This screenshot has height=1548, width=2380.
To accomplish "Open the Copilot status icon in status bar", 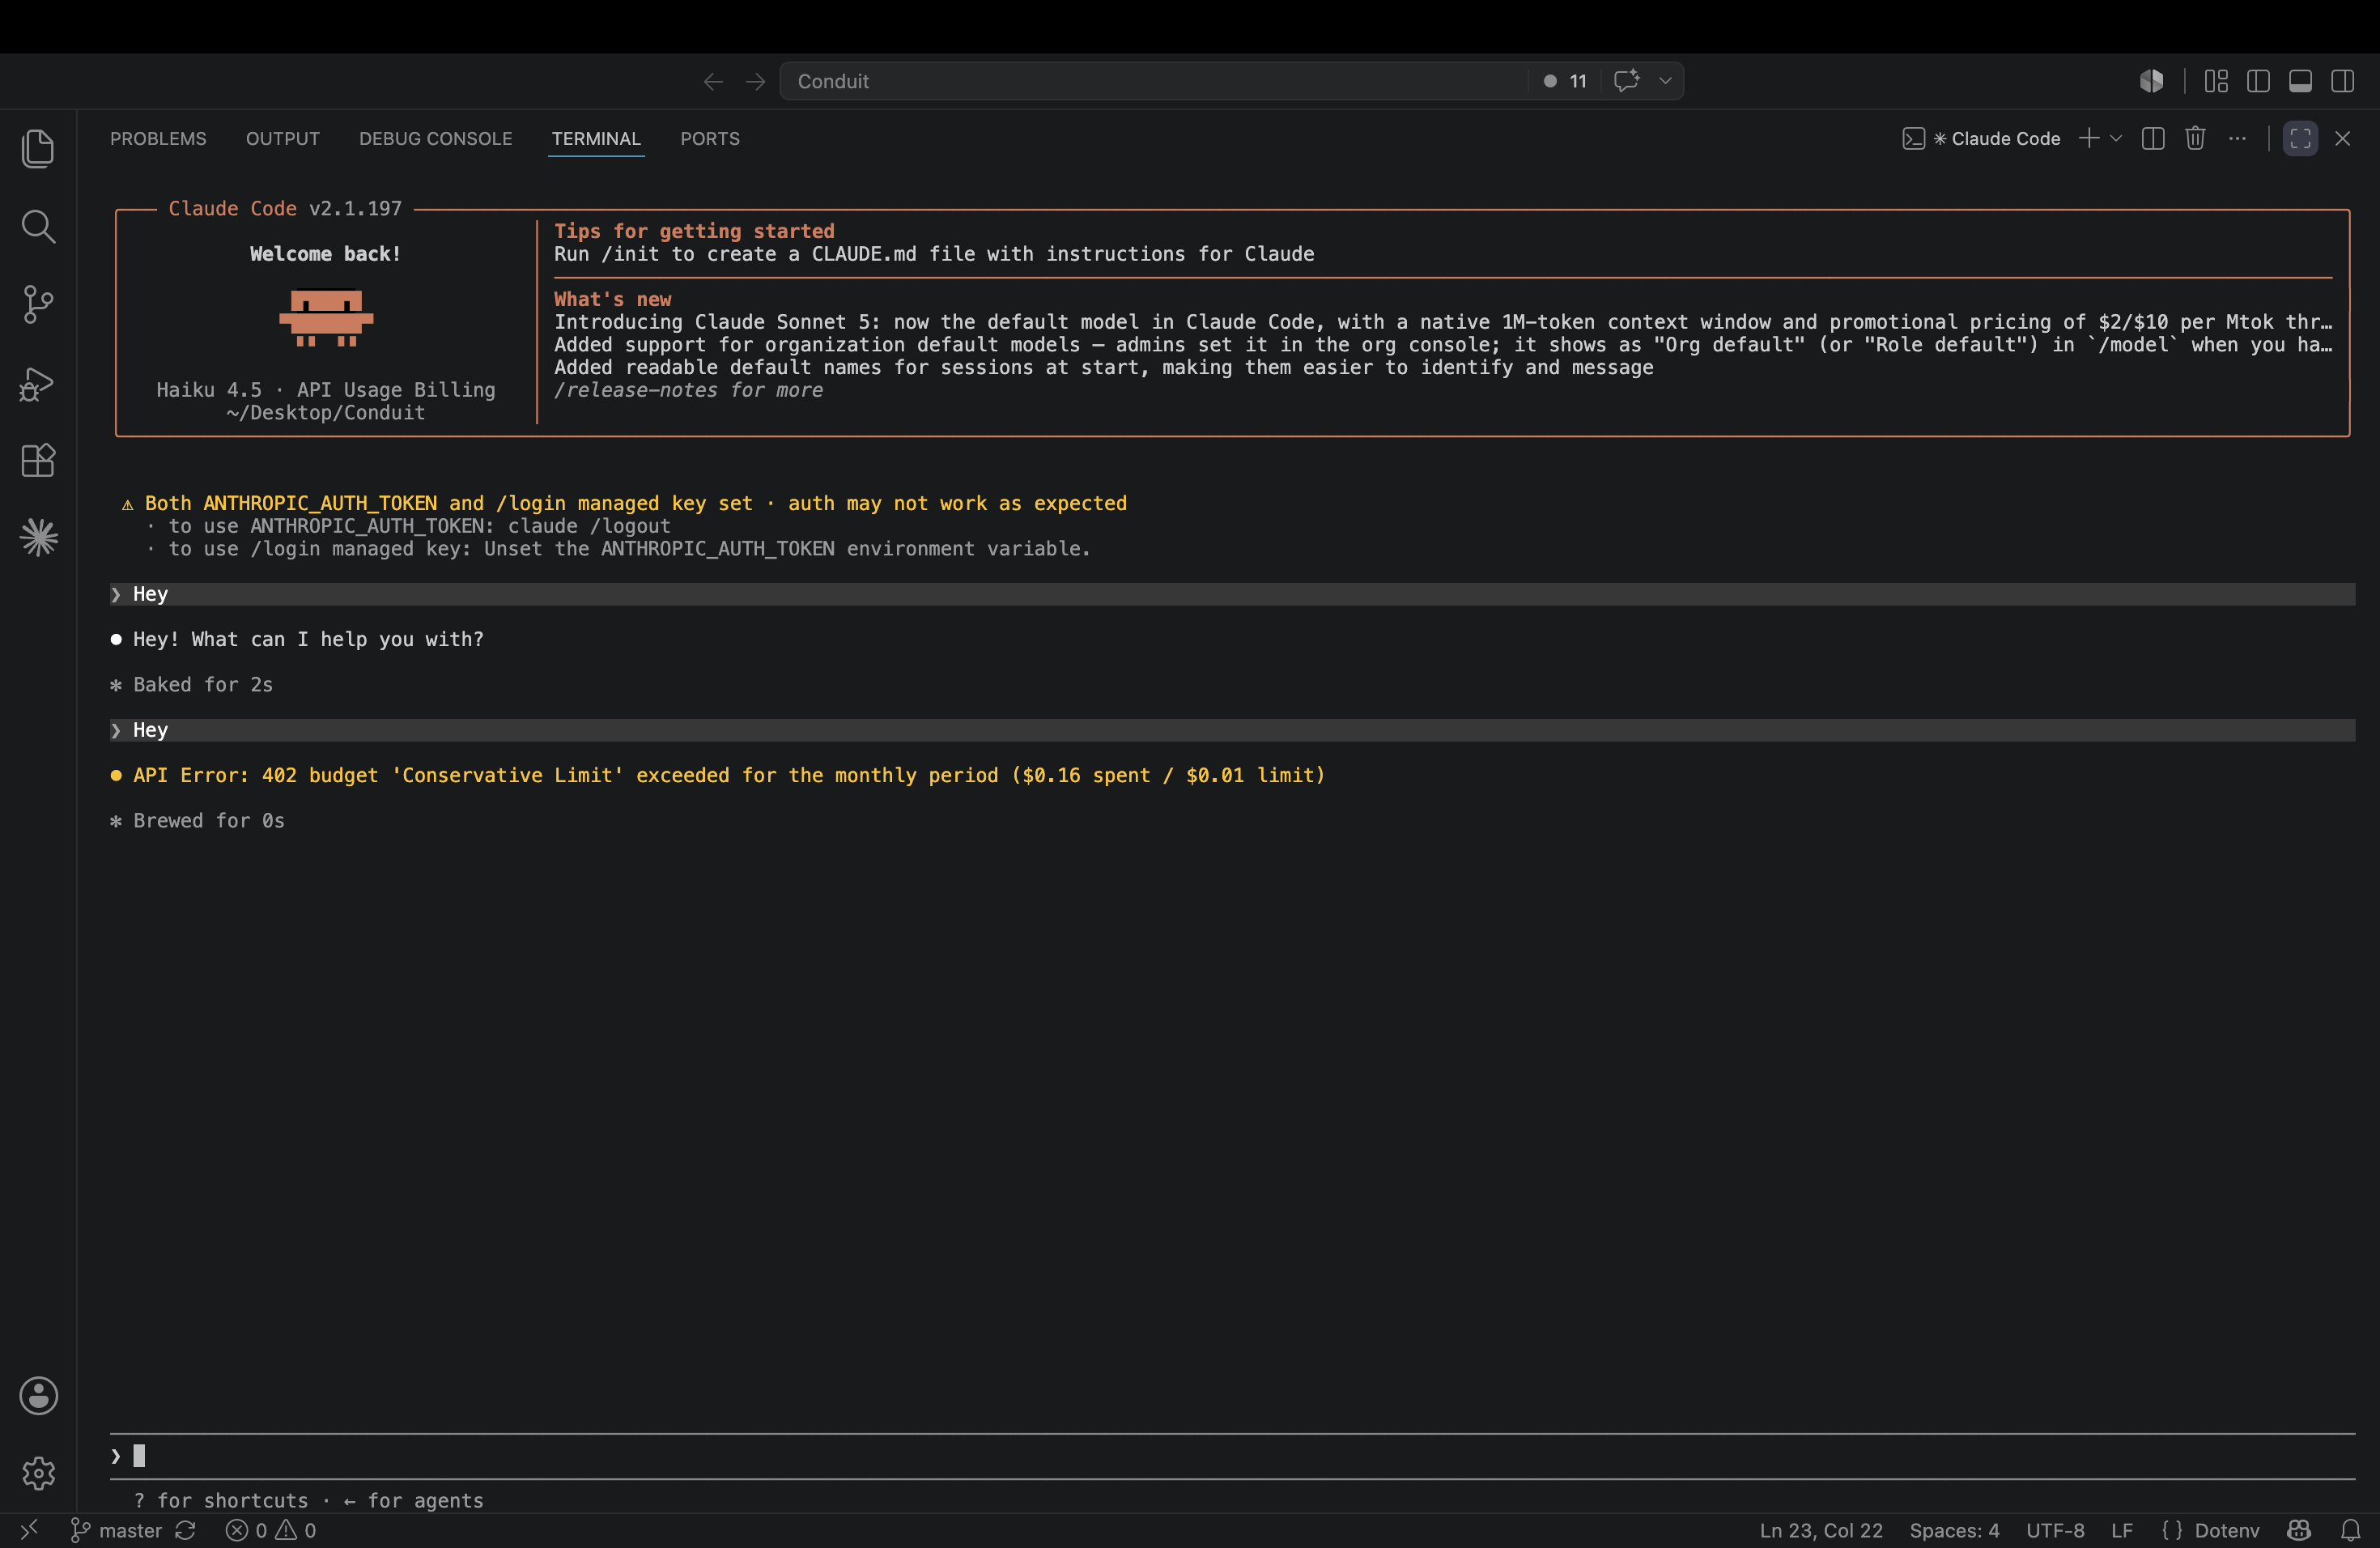I will pyautogui.click(x=2299, y=1530).
